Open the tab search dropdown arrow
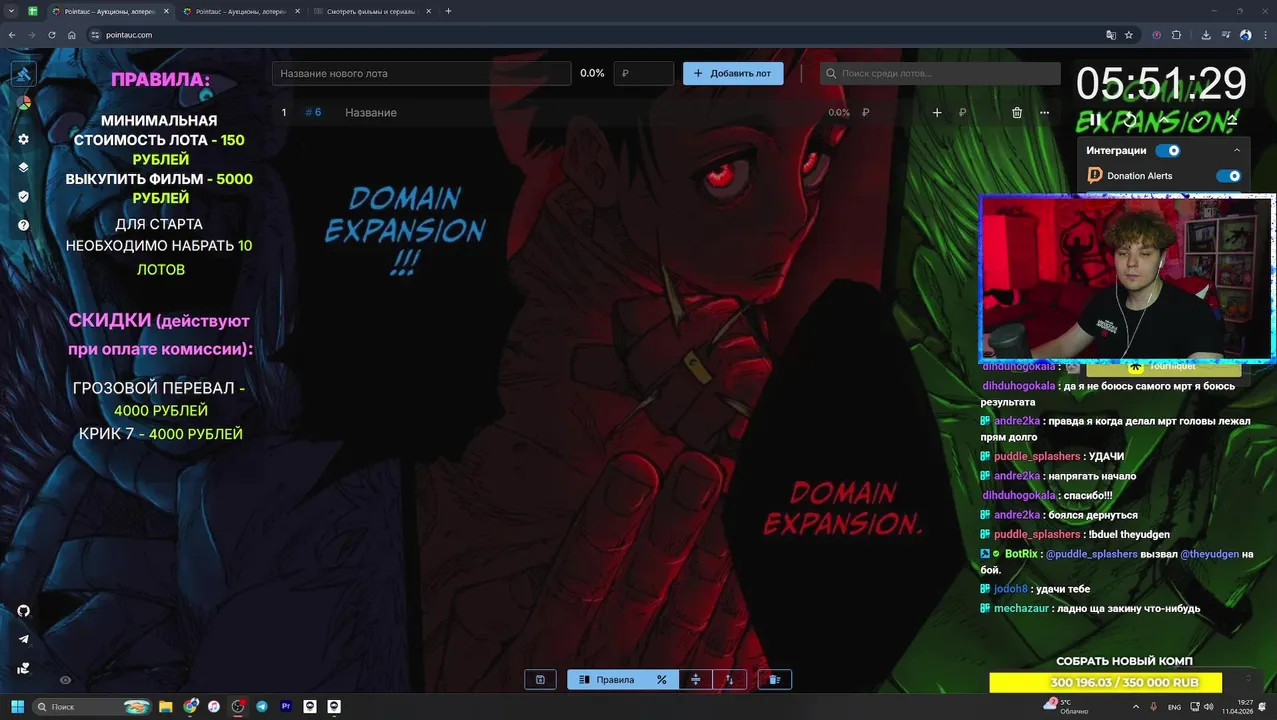The height and width of the screenshot is (720, 1277). [12, 11]
